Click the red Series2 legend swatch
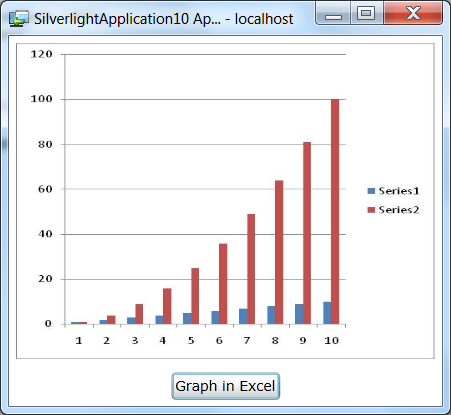The width and height of the screenshot is (451, 415). point(371,210)
